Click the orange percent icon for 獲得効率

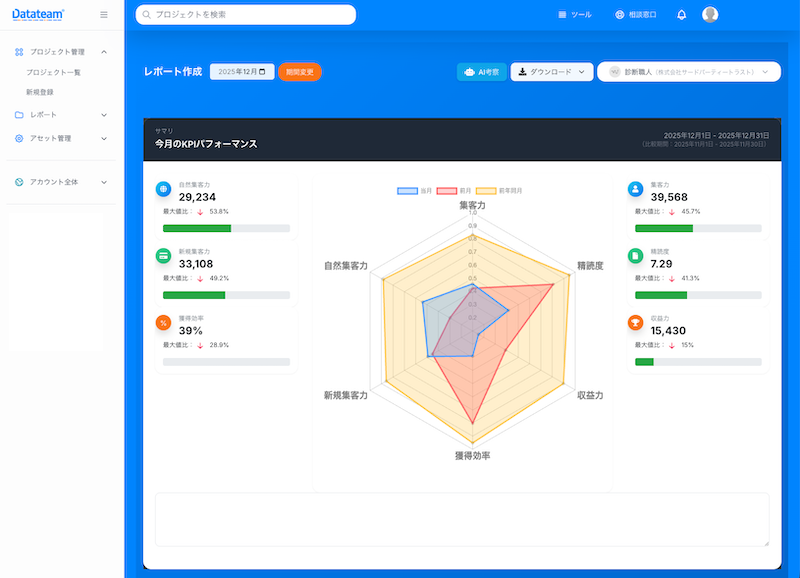tap(163, 323)
